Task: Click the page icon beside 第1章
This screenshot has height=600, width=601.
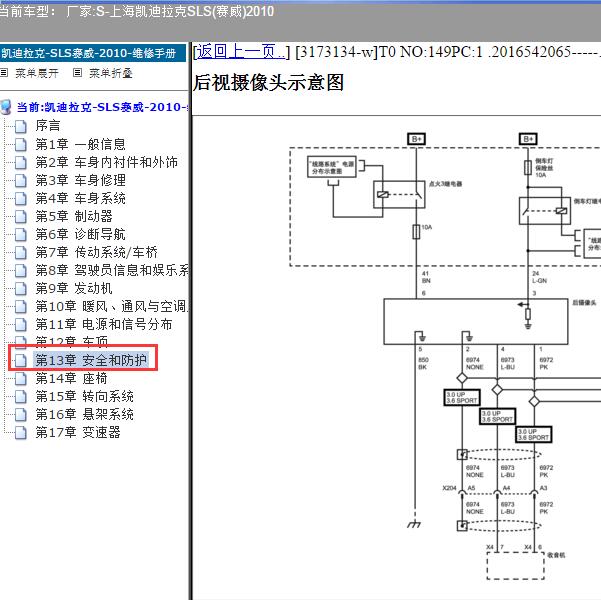Action: 21,145
